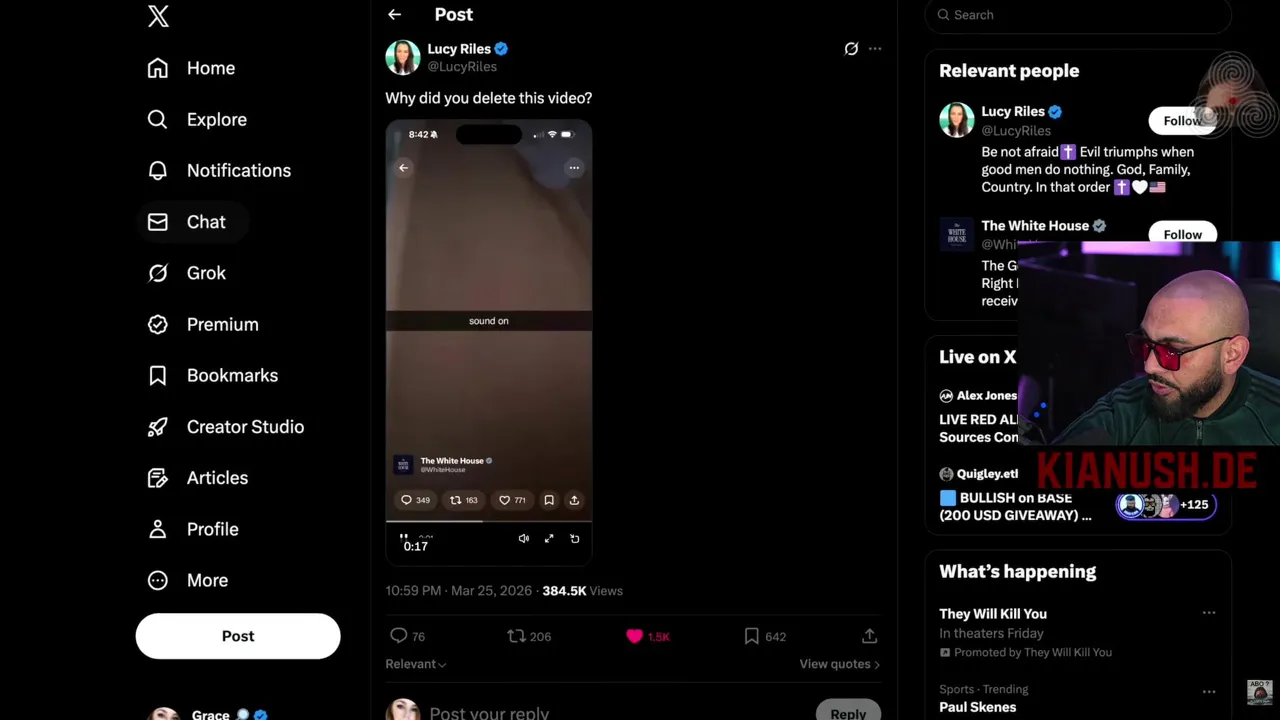Open options for They Will Kill You trend
The width and height of the screenshot is (1280, 720).
pyautogui.click(x=1209, y=613)
